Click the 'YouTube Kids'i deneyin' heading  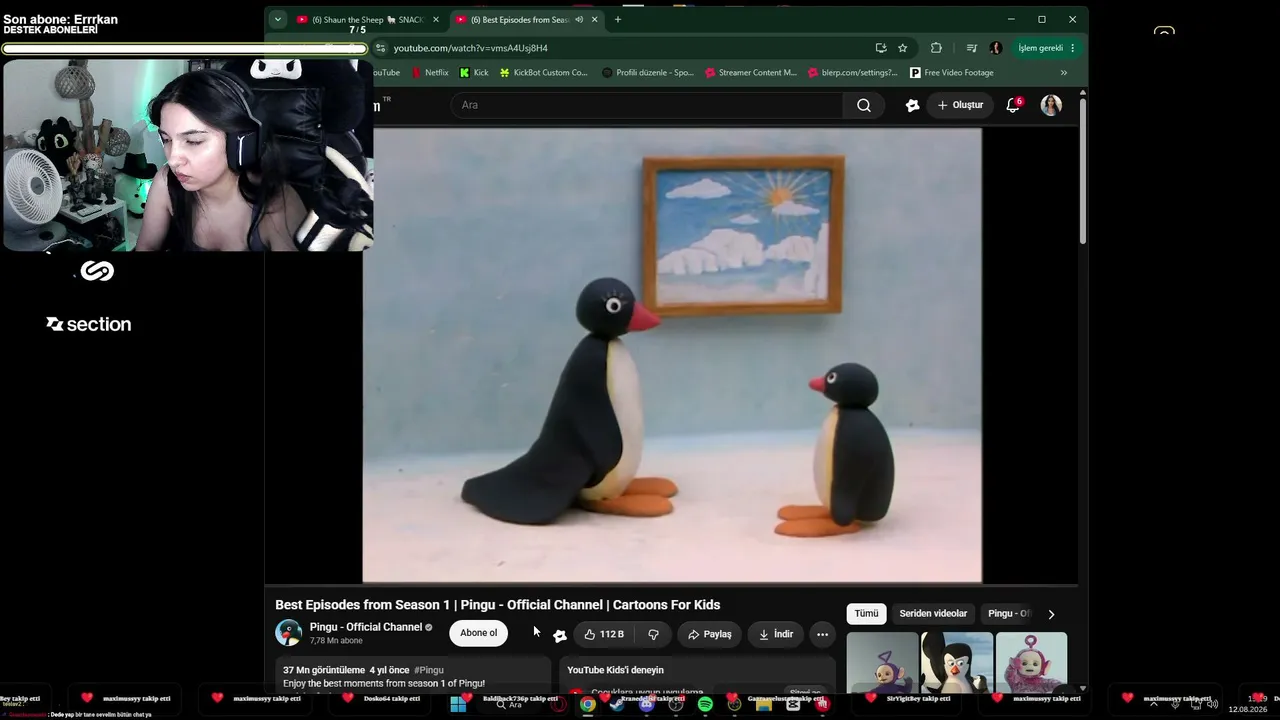coord(615,670)
